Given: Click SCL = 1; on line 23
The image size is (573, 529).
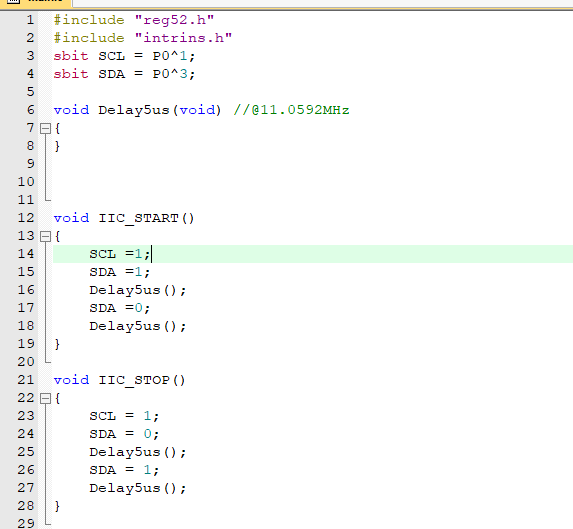Looking at the screenshot, I should click(x=124, y=416).
